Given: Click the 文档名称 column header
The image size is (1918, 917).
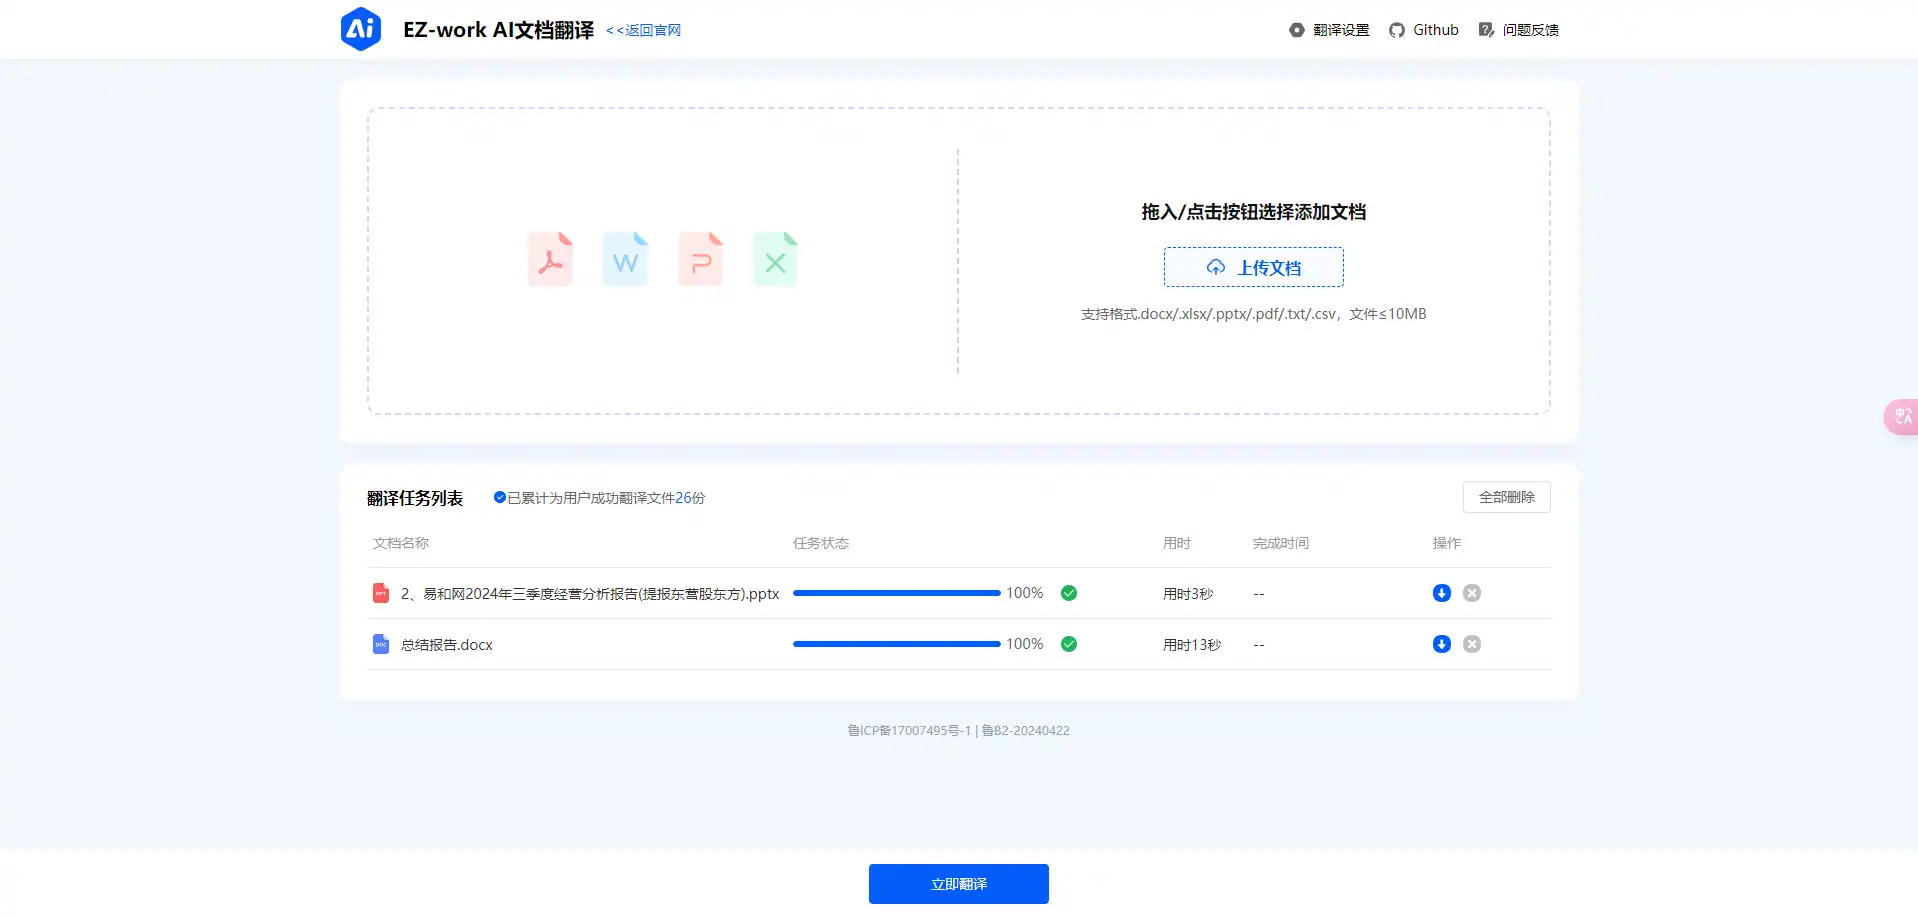Looking at the screenshot, I should pyautogui.click(x=401, y=543).
